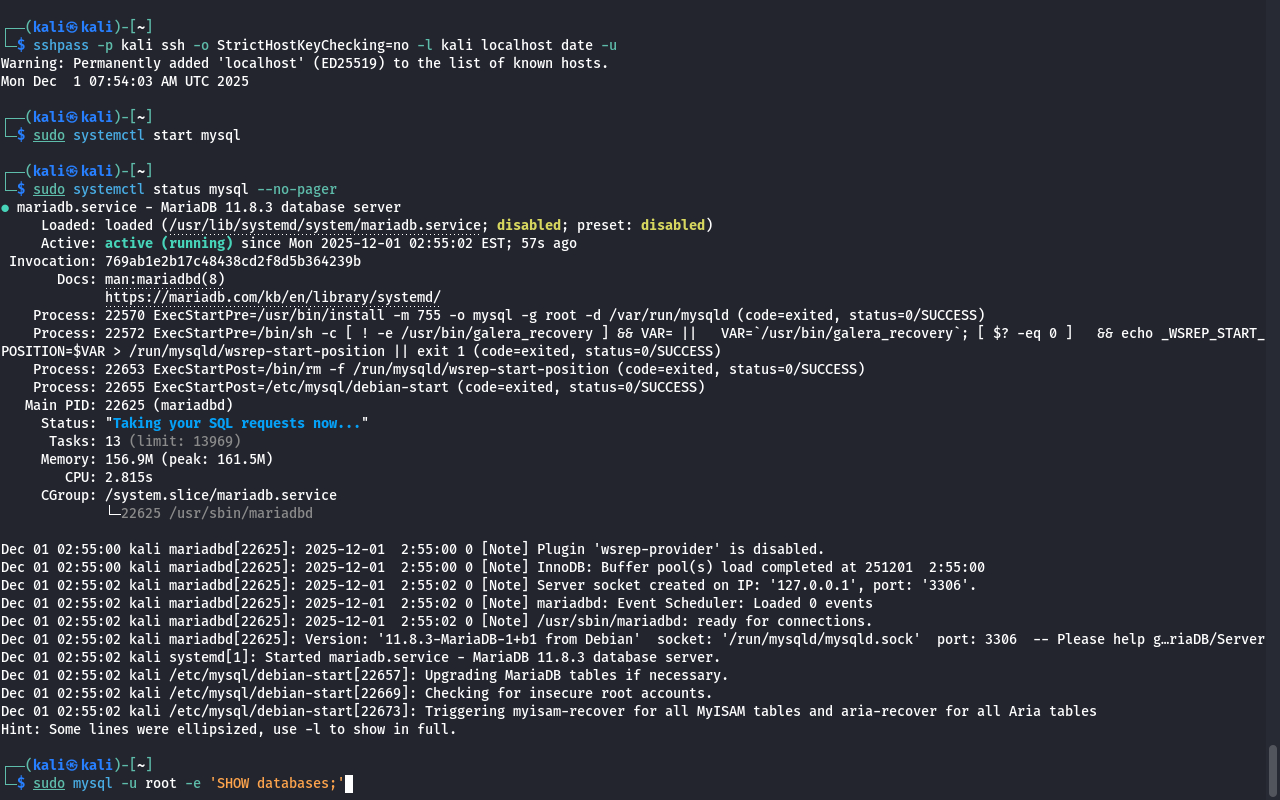Click "Taking your SQL requests now..." status
Viewport: 1280px width, 800px height.
pos(236,423)
